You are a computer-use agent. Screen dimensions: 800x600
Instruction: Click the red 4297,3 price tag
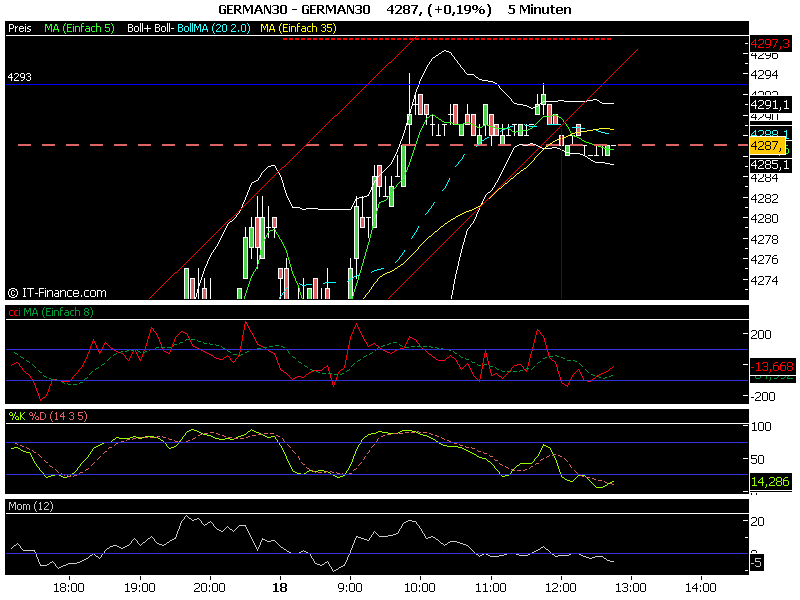click(770, 43)
